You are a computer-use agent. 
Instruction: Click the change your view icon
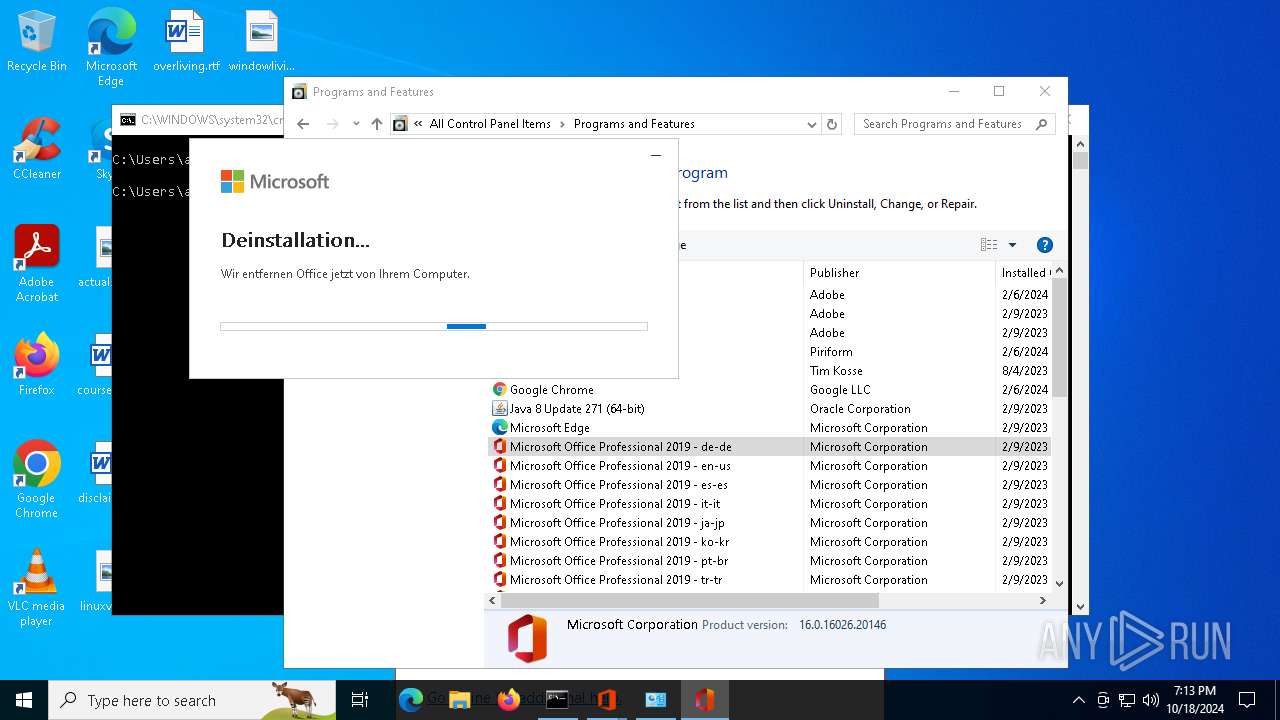coord(989,245)
